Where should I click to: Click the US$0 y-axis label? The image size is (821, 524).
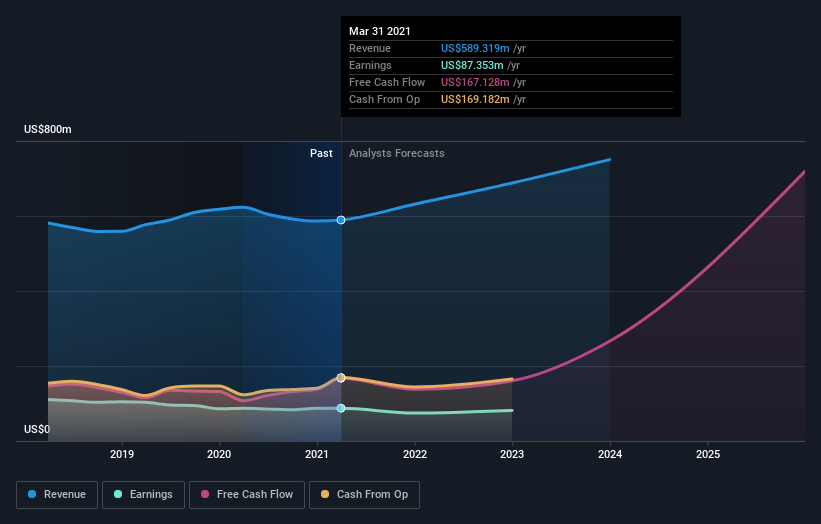tap(37, 429)
